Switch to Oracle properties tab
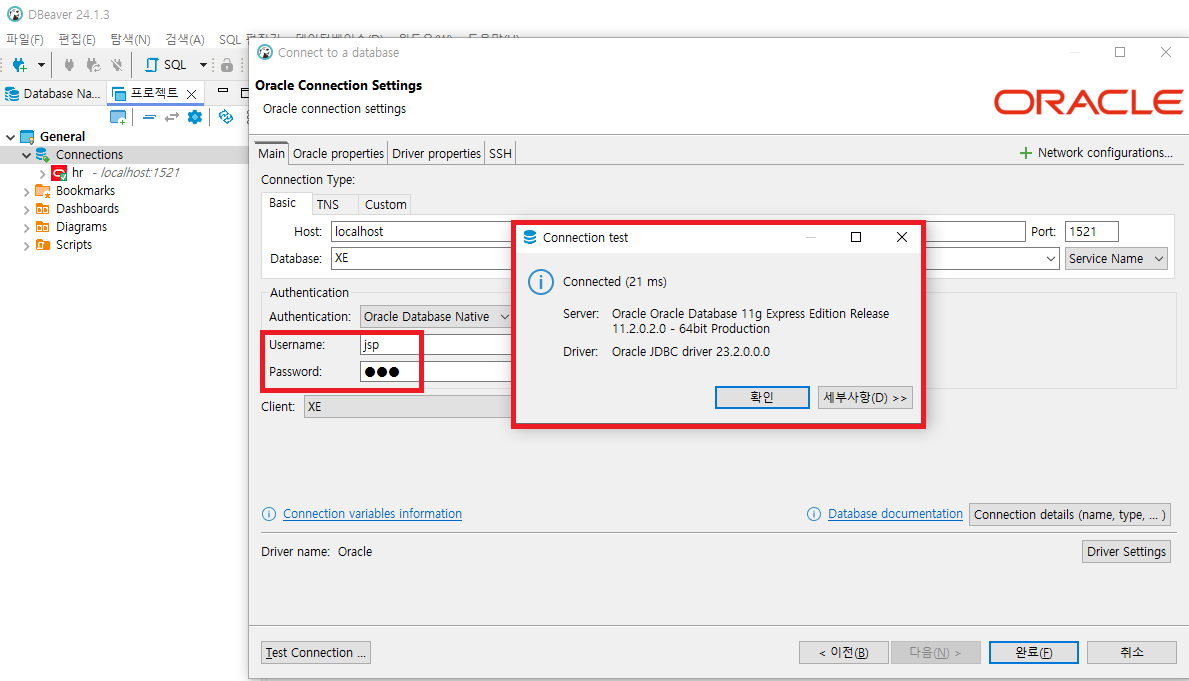This screenshot has width=1189, height=681. [x=338, y=153]
